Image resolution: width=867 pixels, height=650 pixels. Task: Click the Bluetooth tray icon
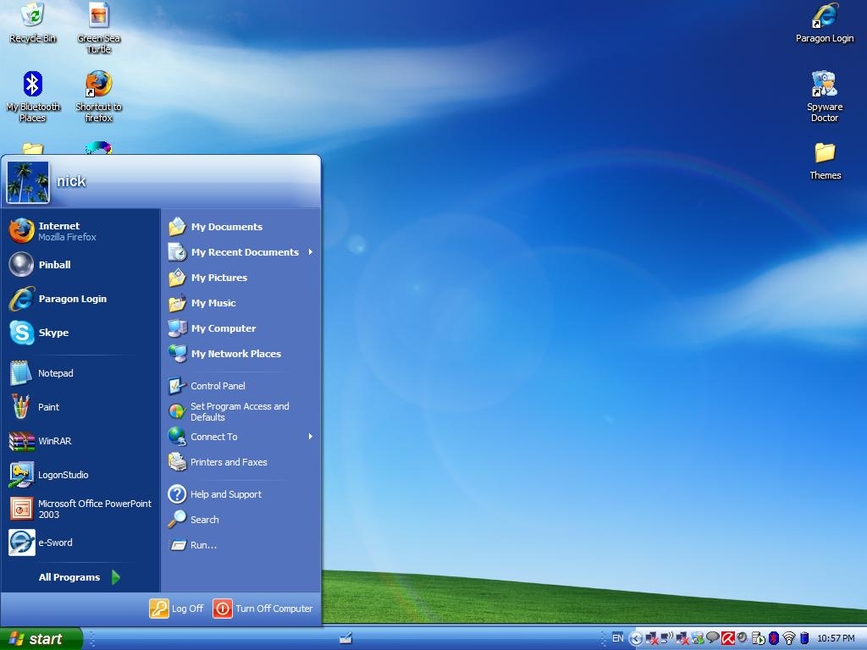coord(774,638)
